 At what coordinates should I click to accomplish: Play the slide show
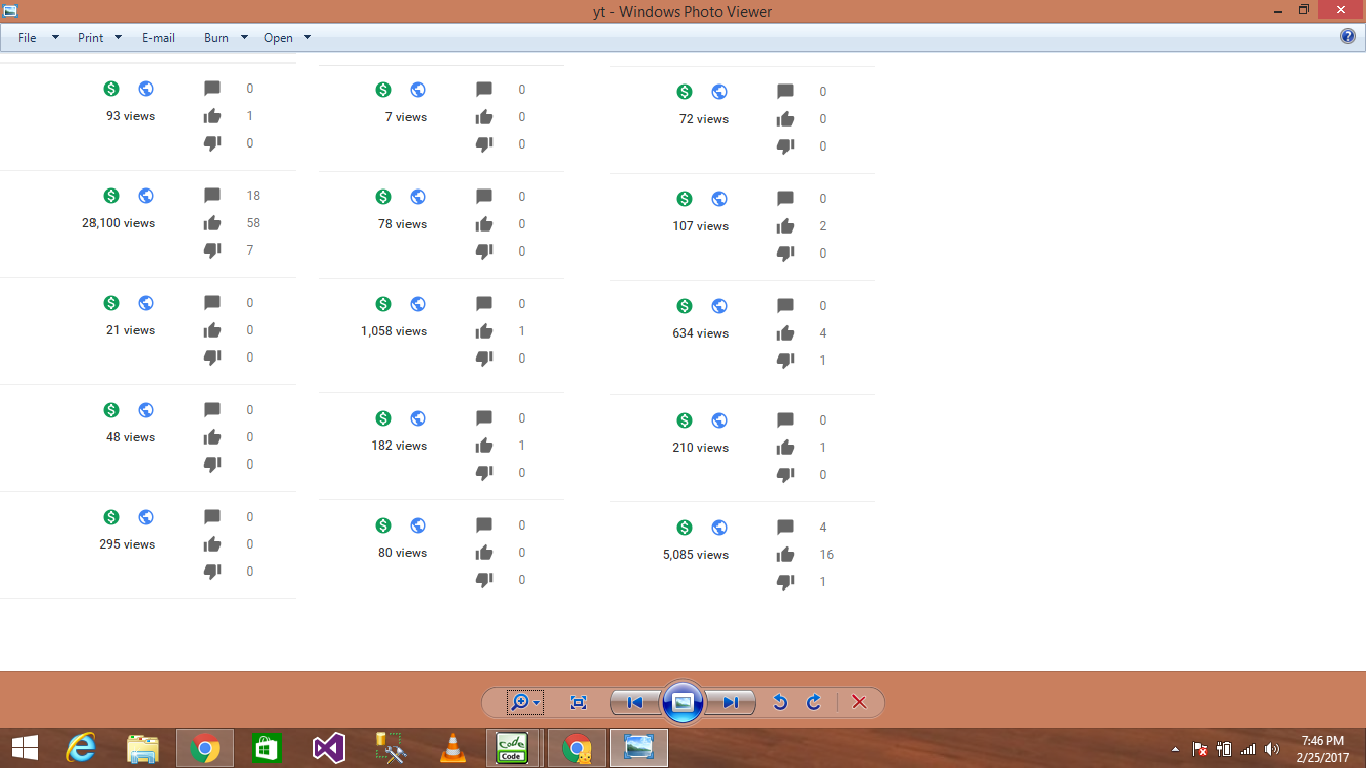pos(683,702)
